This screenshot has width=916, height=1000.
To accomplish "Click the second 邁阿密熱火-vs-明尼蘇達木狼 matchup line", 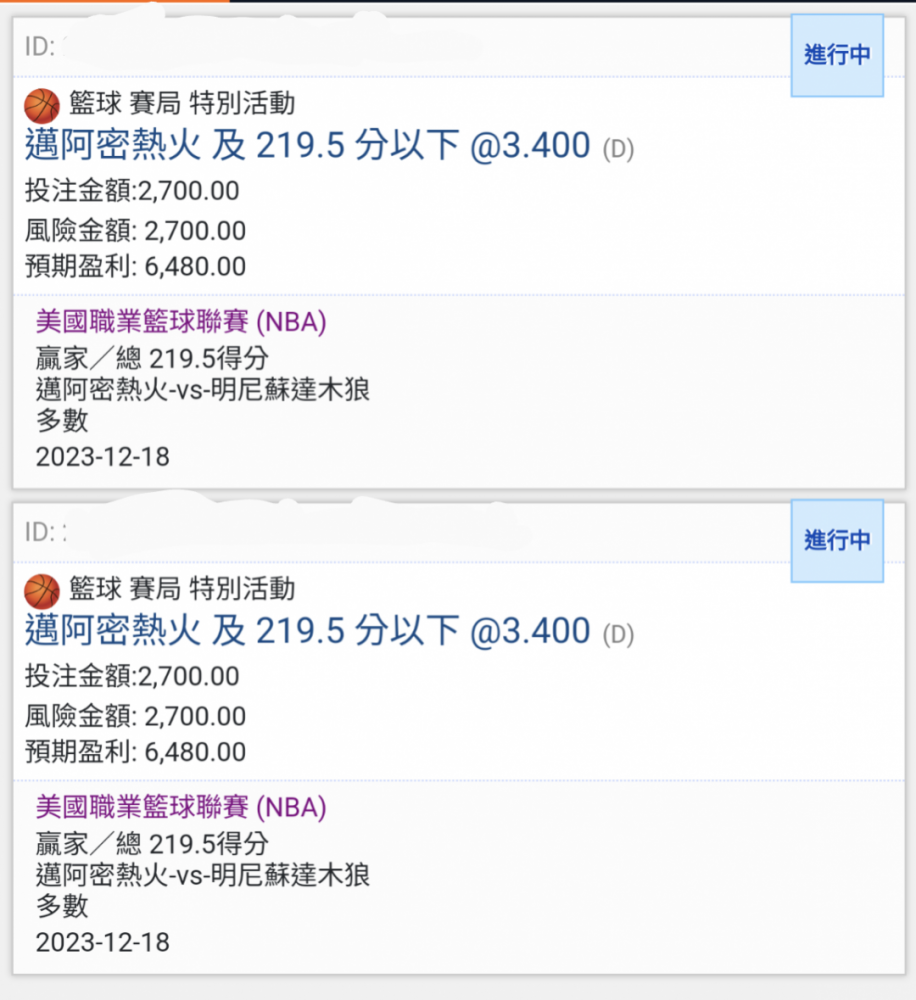I will [203, 875].
